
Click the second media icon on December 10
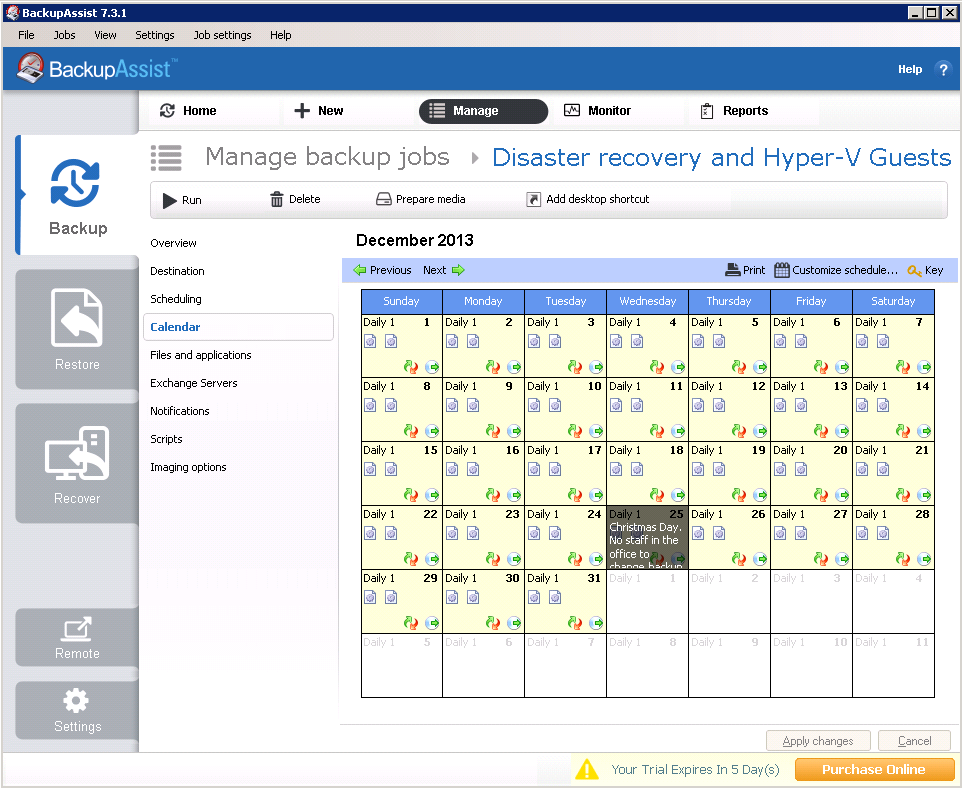(x=555, y=405)
